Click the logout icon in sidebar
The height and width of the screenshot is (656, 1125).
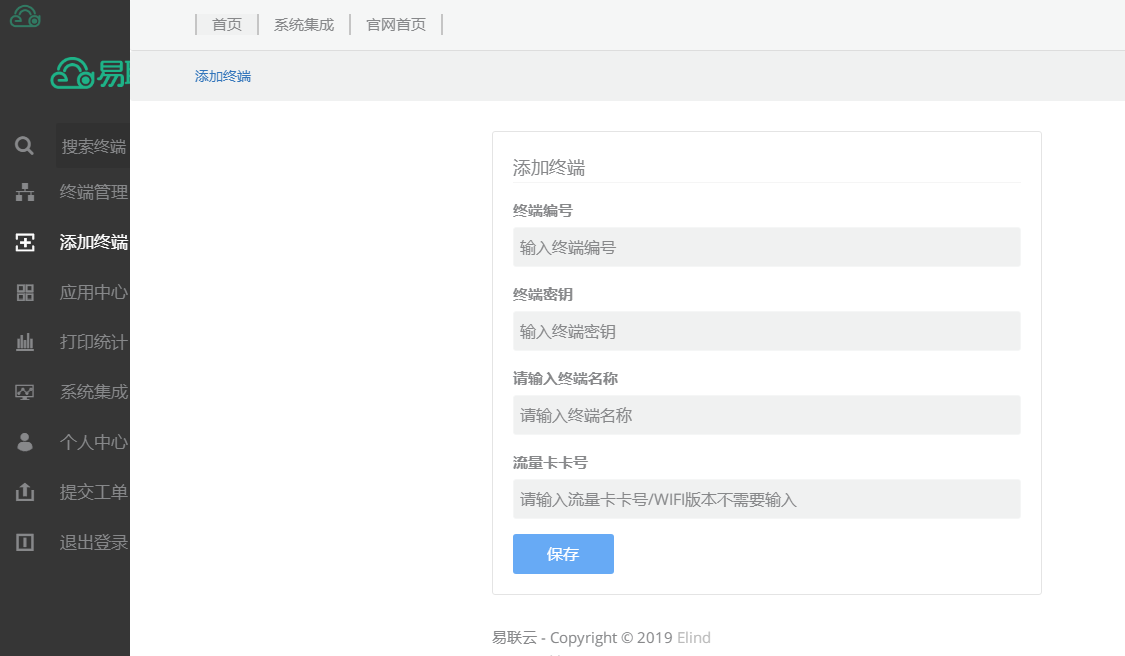click(25, 542)
